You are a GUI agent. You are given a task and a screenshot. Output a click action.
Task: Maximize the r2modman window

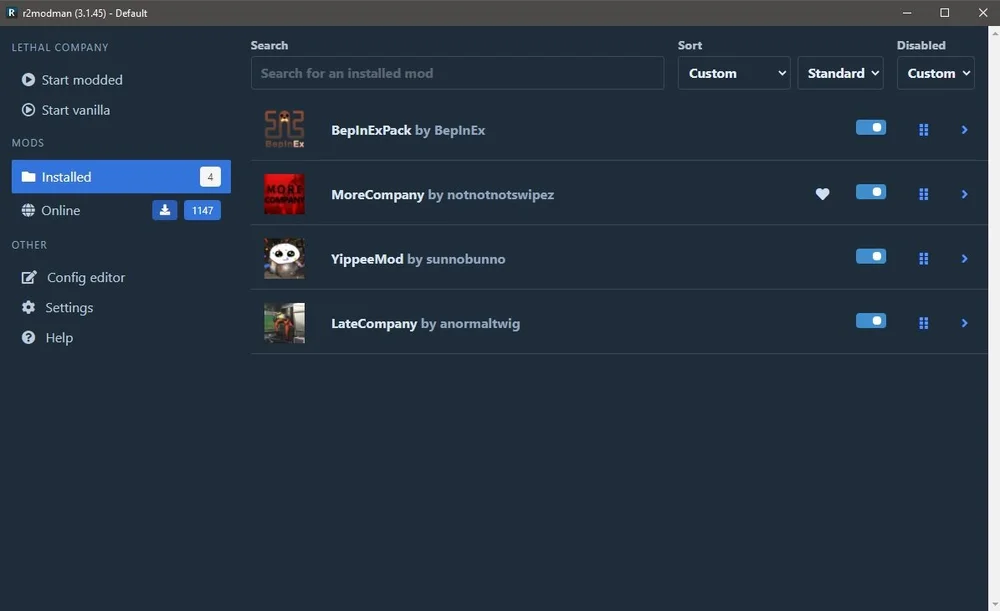945,13
